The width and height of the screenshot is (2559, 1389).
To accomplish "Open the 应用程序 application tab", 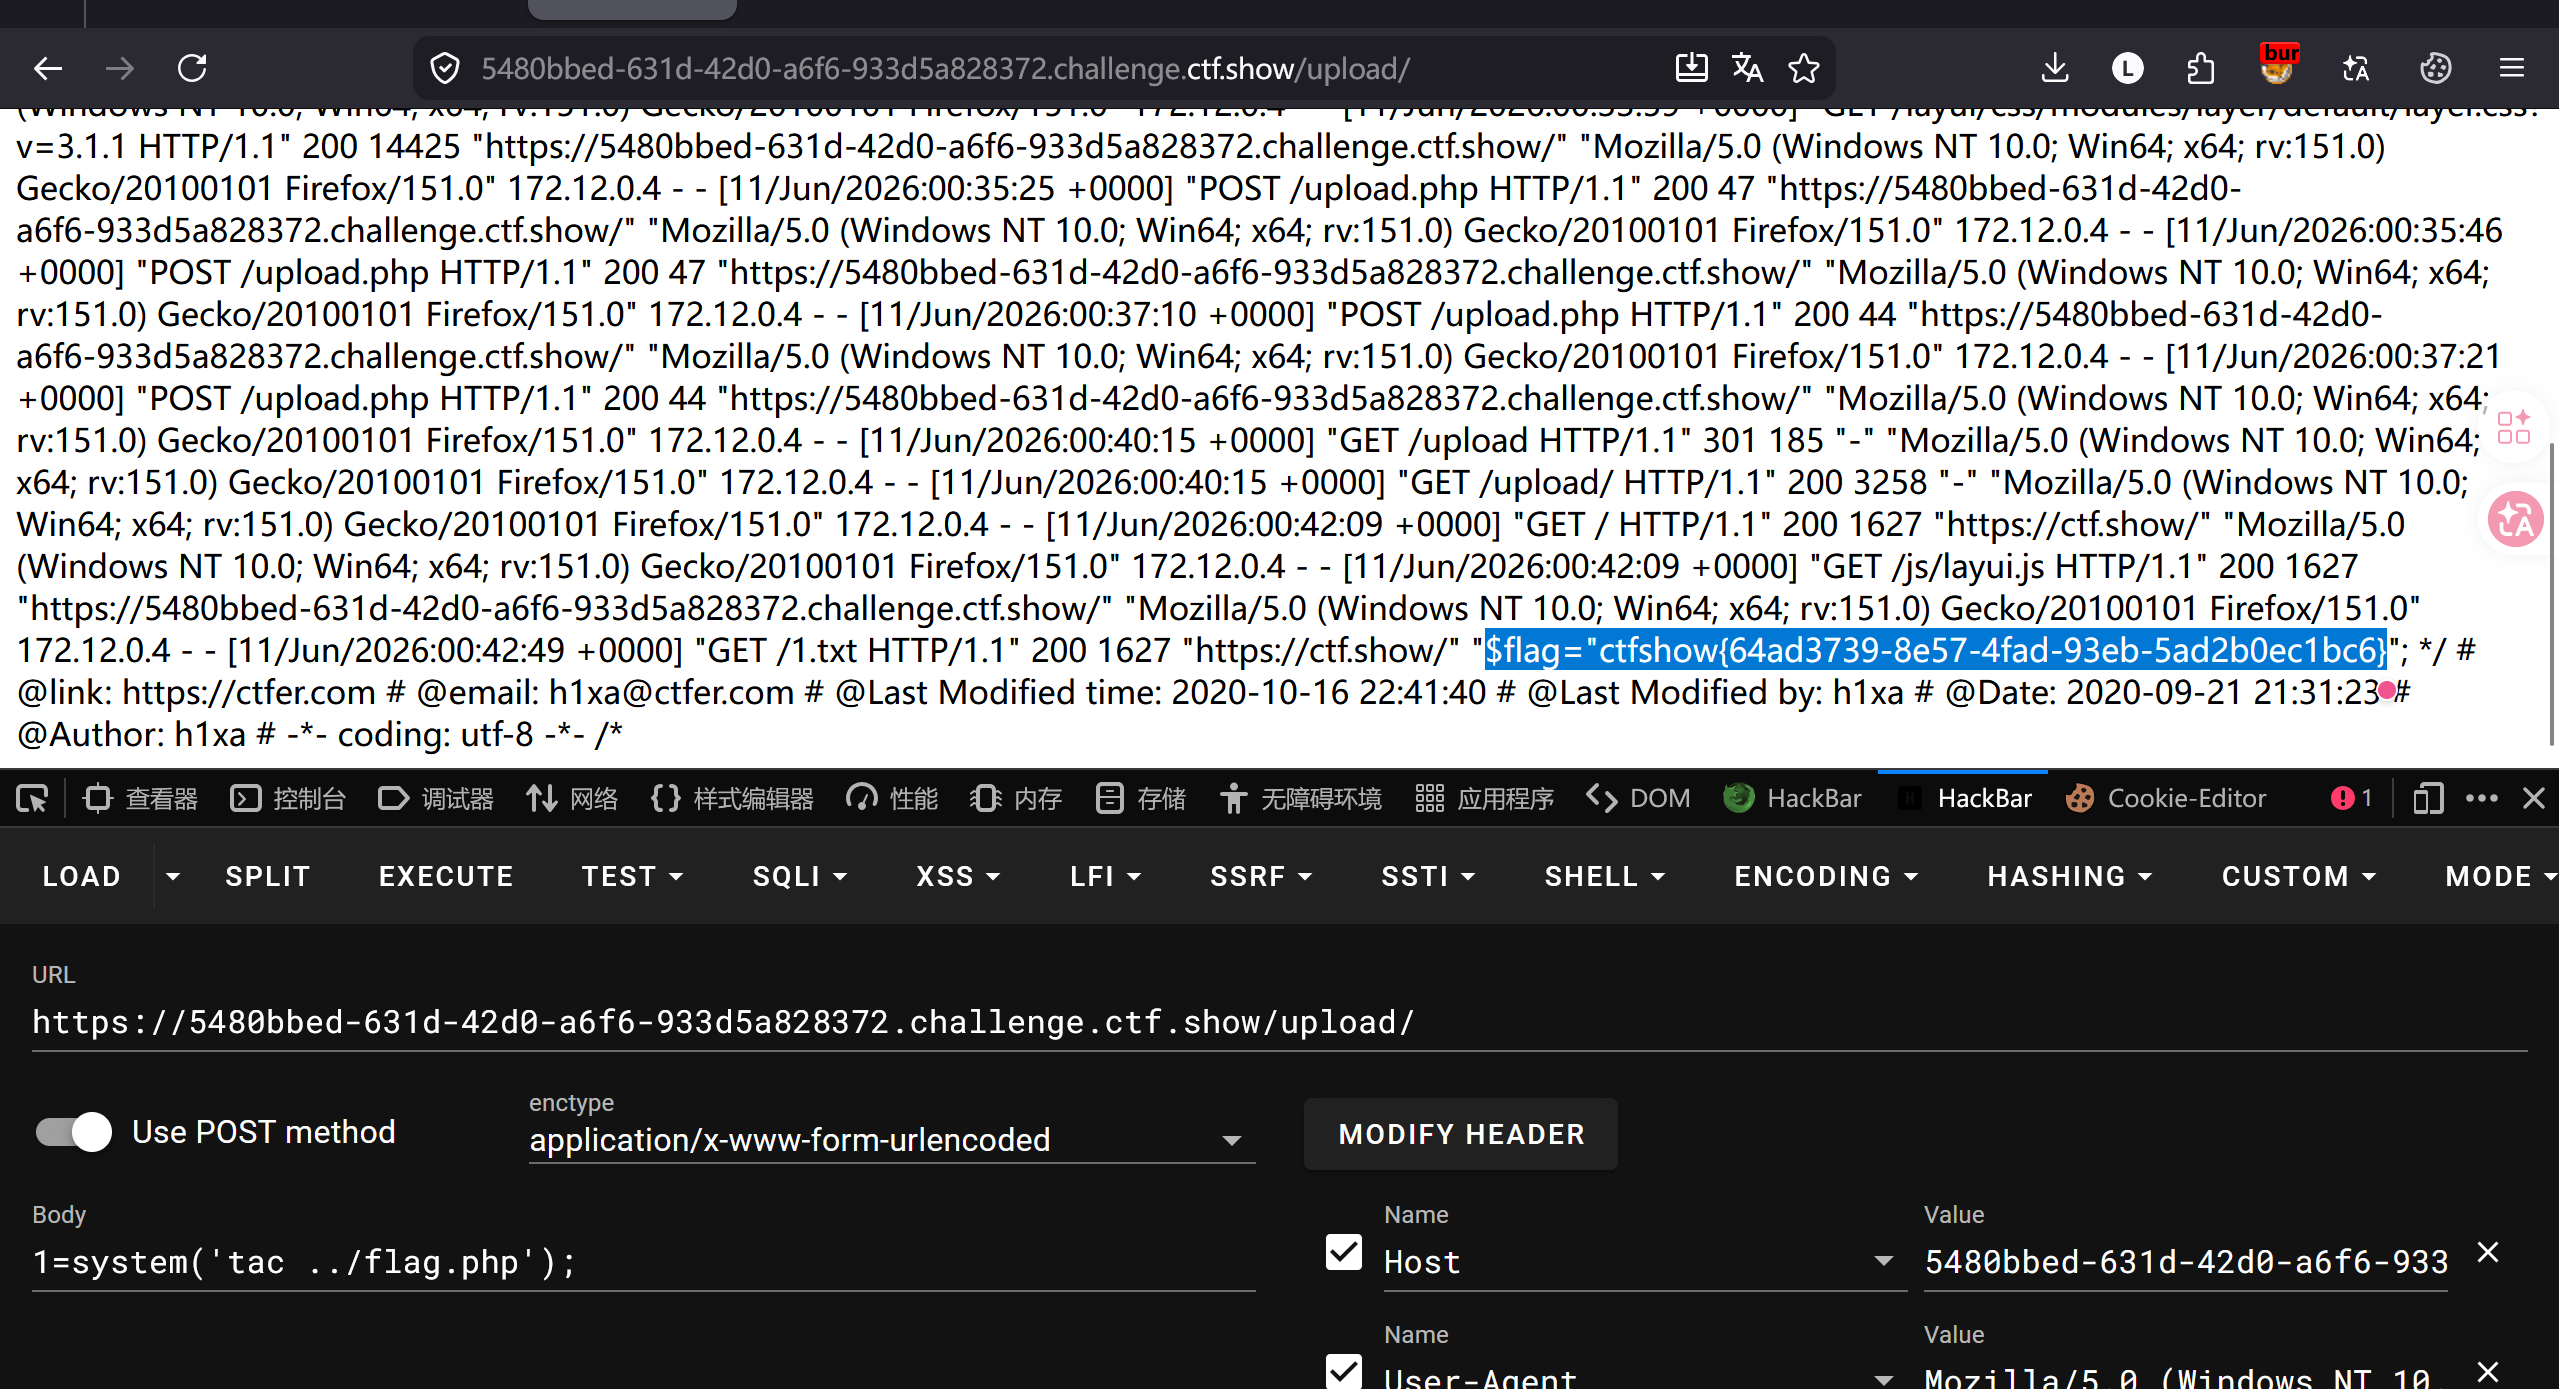I will pyautogui.click(x=1484, y=799).
